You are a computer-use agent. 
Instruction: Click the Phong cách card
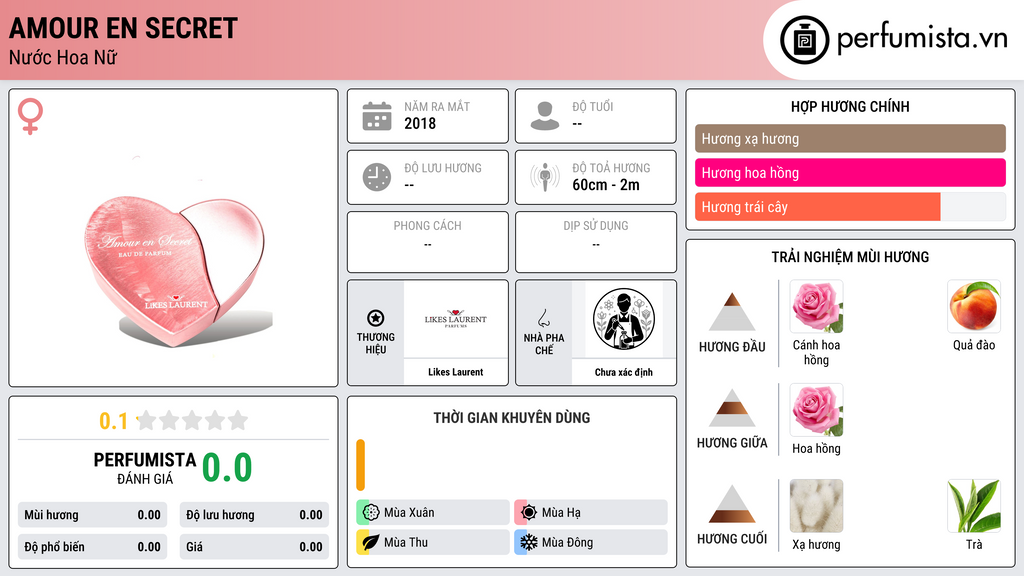click(428, 242)
